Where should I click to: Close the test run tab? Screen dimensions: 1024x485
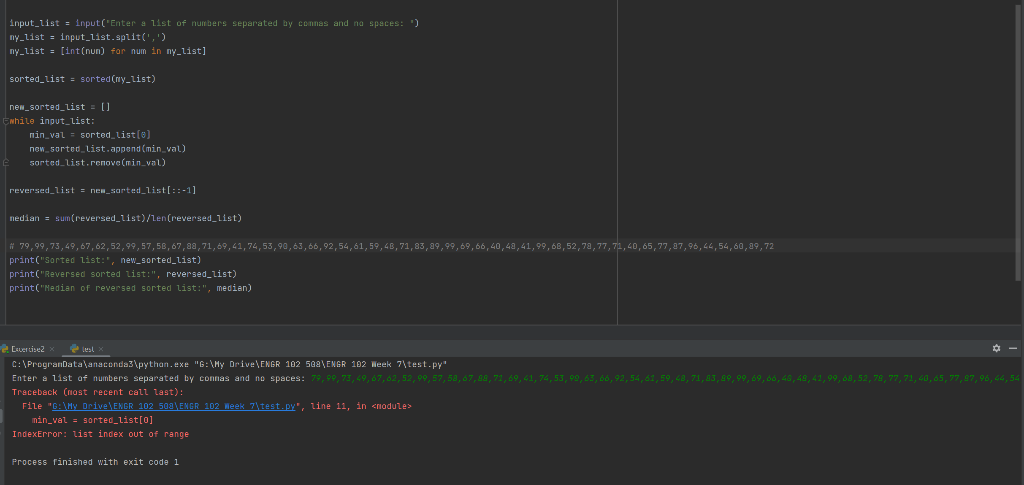click(x=101, y=349)
